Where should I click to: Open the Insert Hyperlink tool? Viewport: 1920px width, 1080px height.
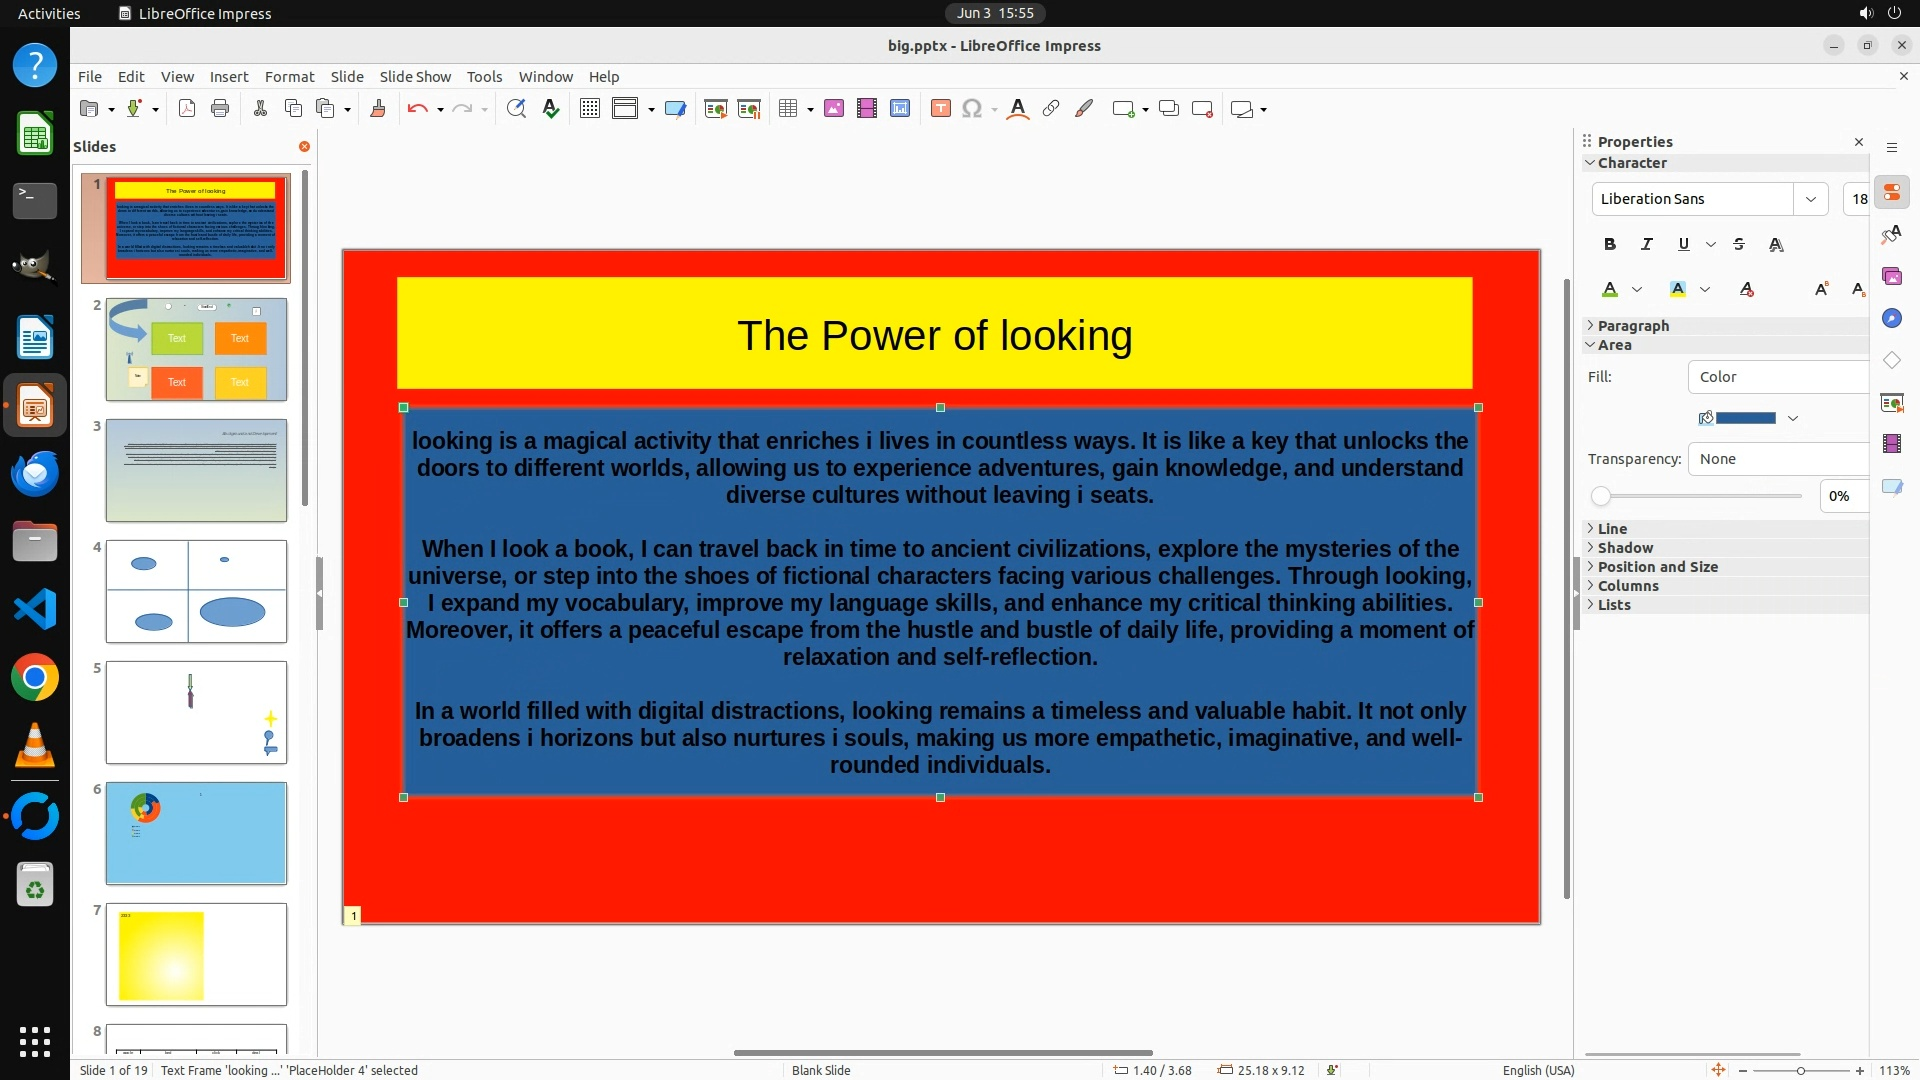[1051, 109]
